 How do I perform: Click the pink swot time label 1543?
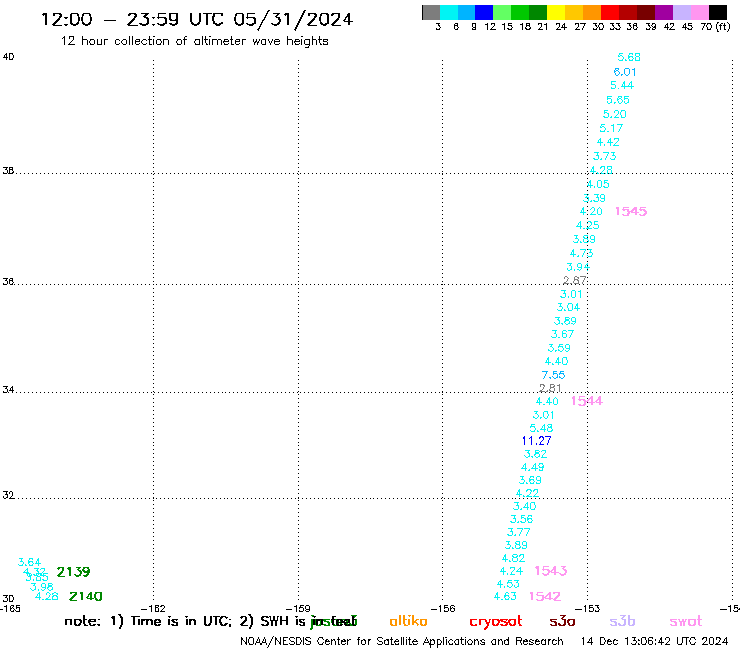point(551,571)
